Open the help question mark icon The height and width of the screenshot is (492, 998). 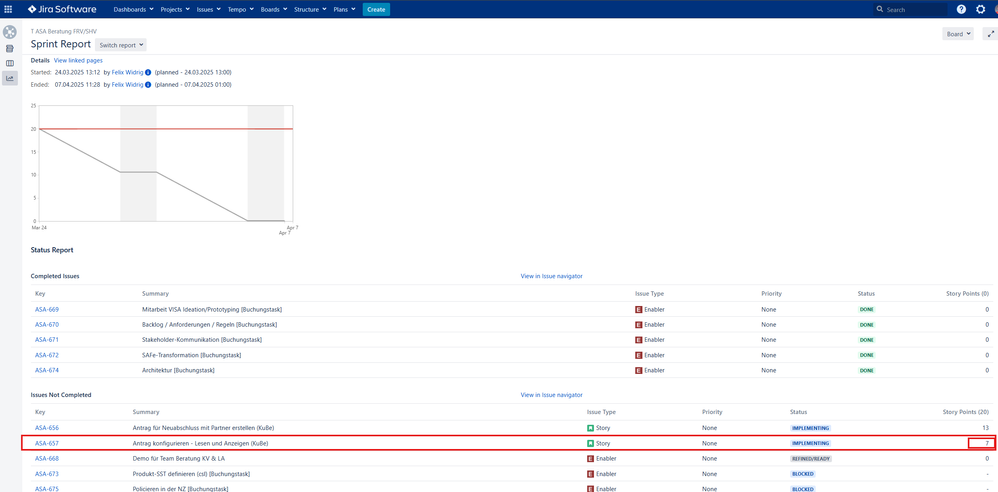tap(961, 10)
